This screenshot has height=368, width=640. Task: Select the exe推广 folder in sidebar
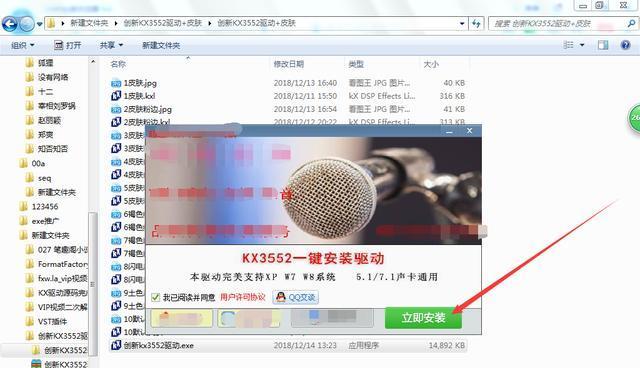tap(45, 221)
